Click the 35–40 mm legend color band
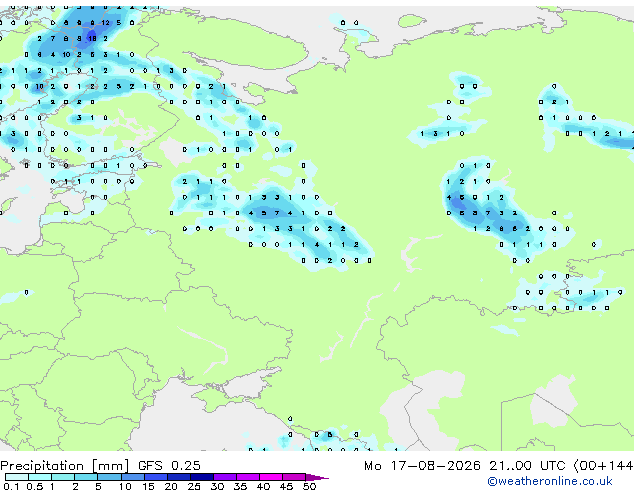The image size is (634, 490). [x=248, y=477]
